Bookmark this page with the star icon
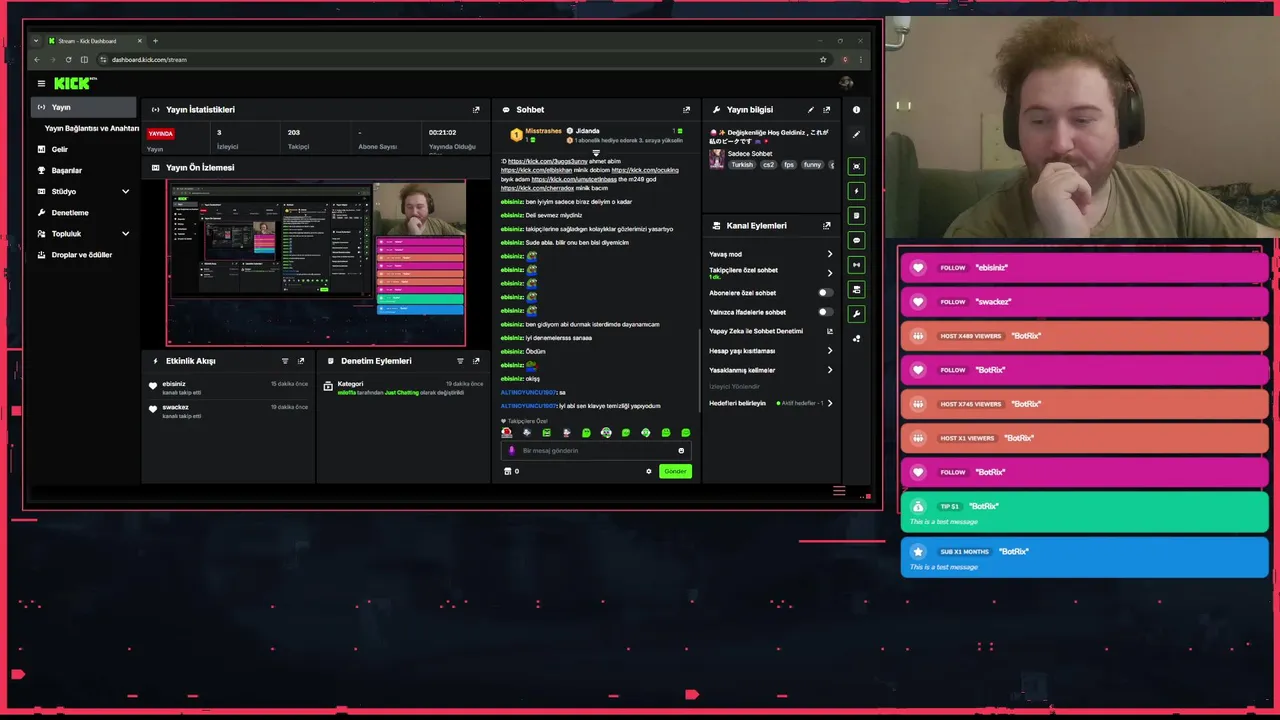The width and height of the screenshot is (1280, 720). (x=823, y=60)
